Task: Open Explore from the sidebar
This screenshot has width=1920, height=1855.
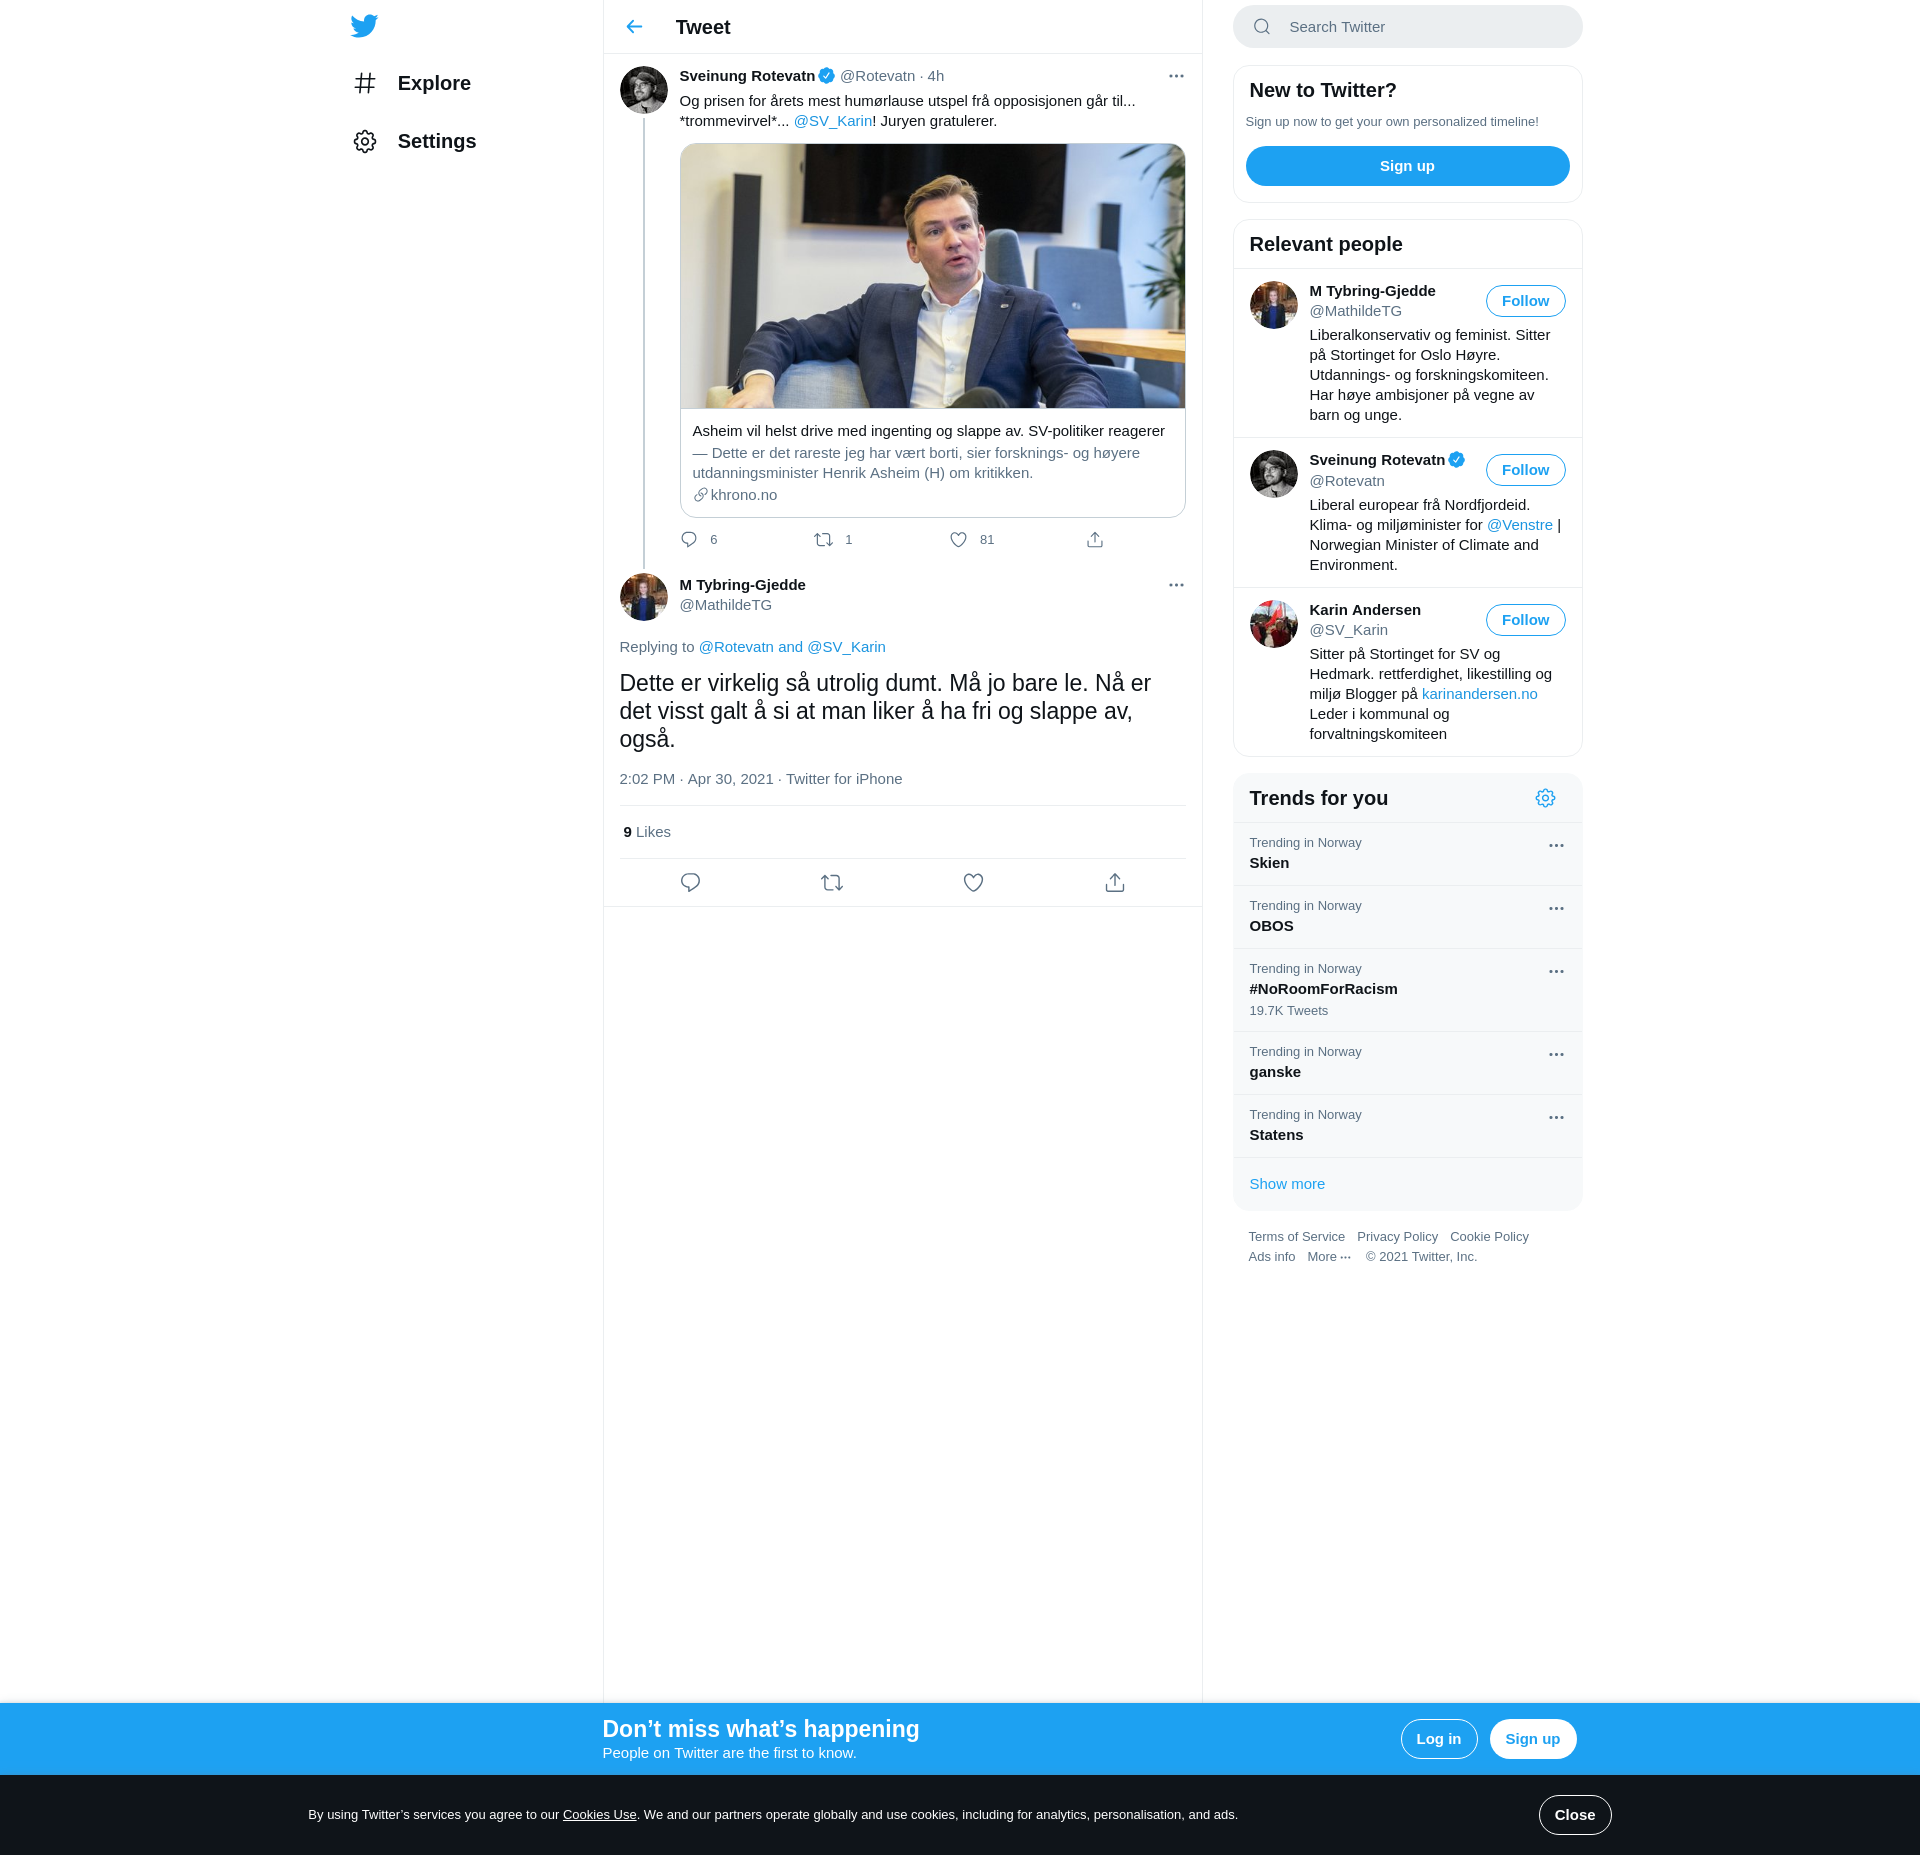Action: (412, 83)
